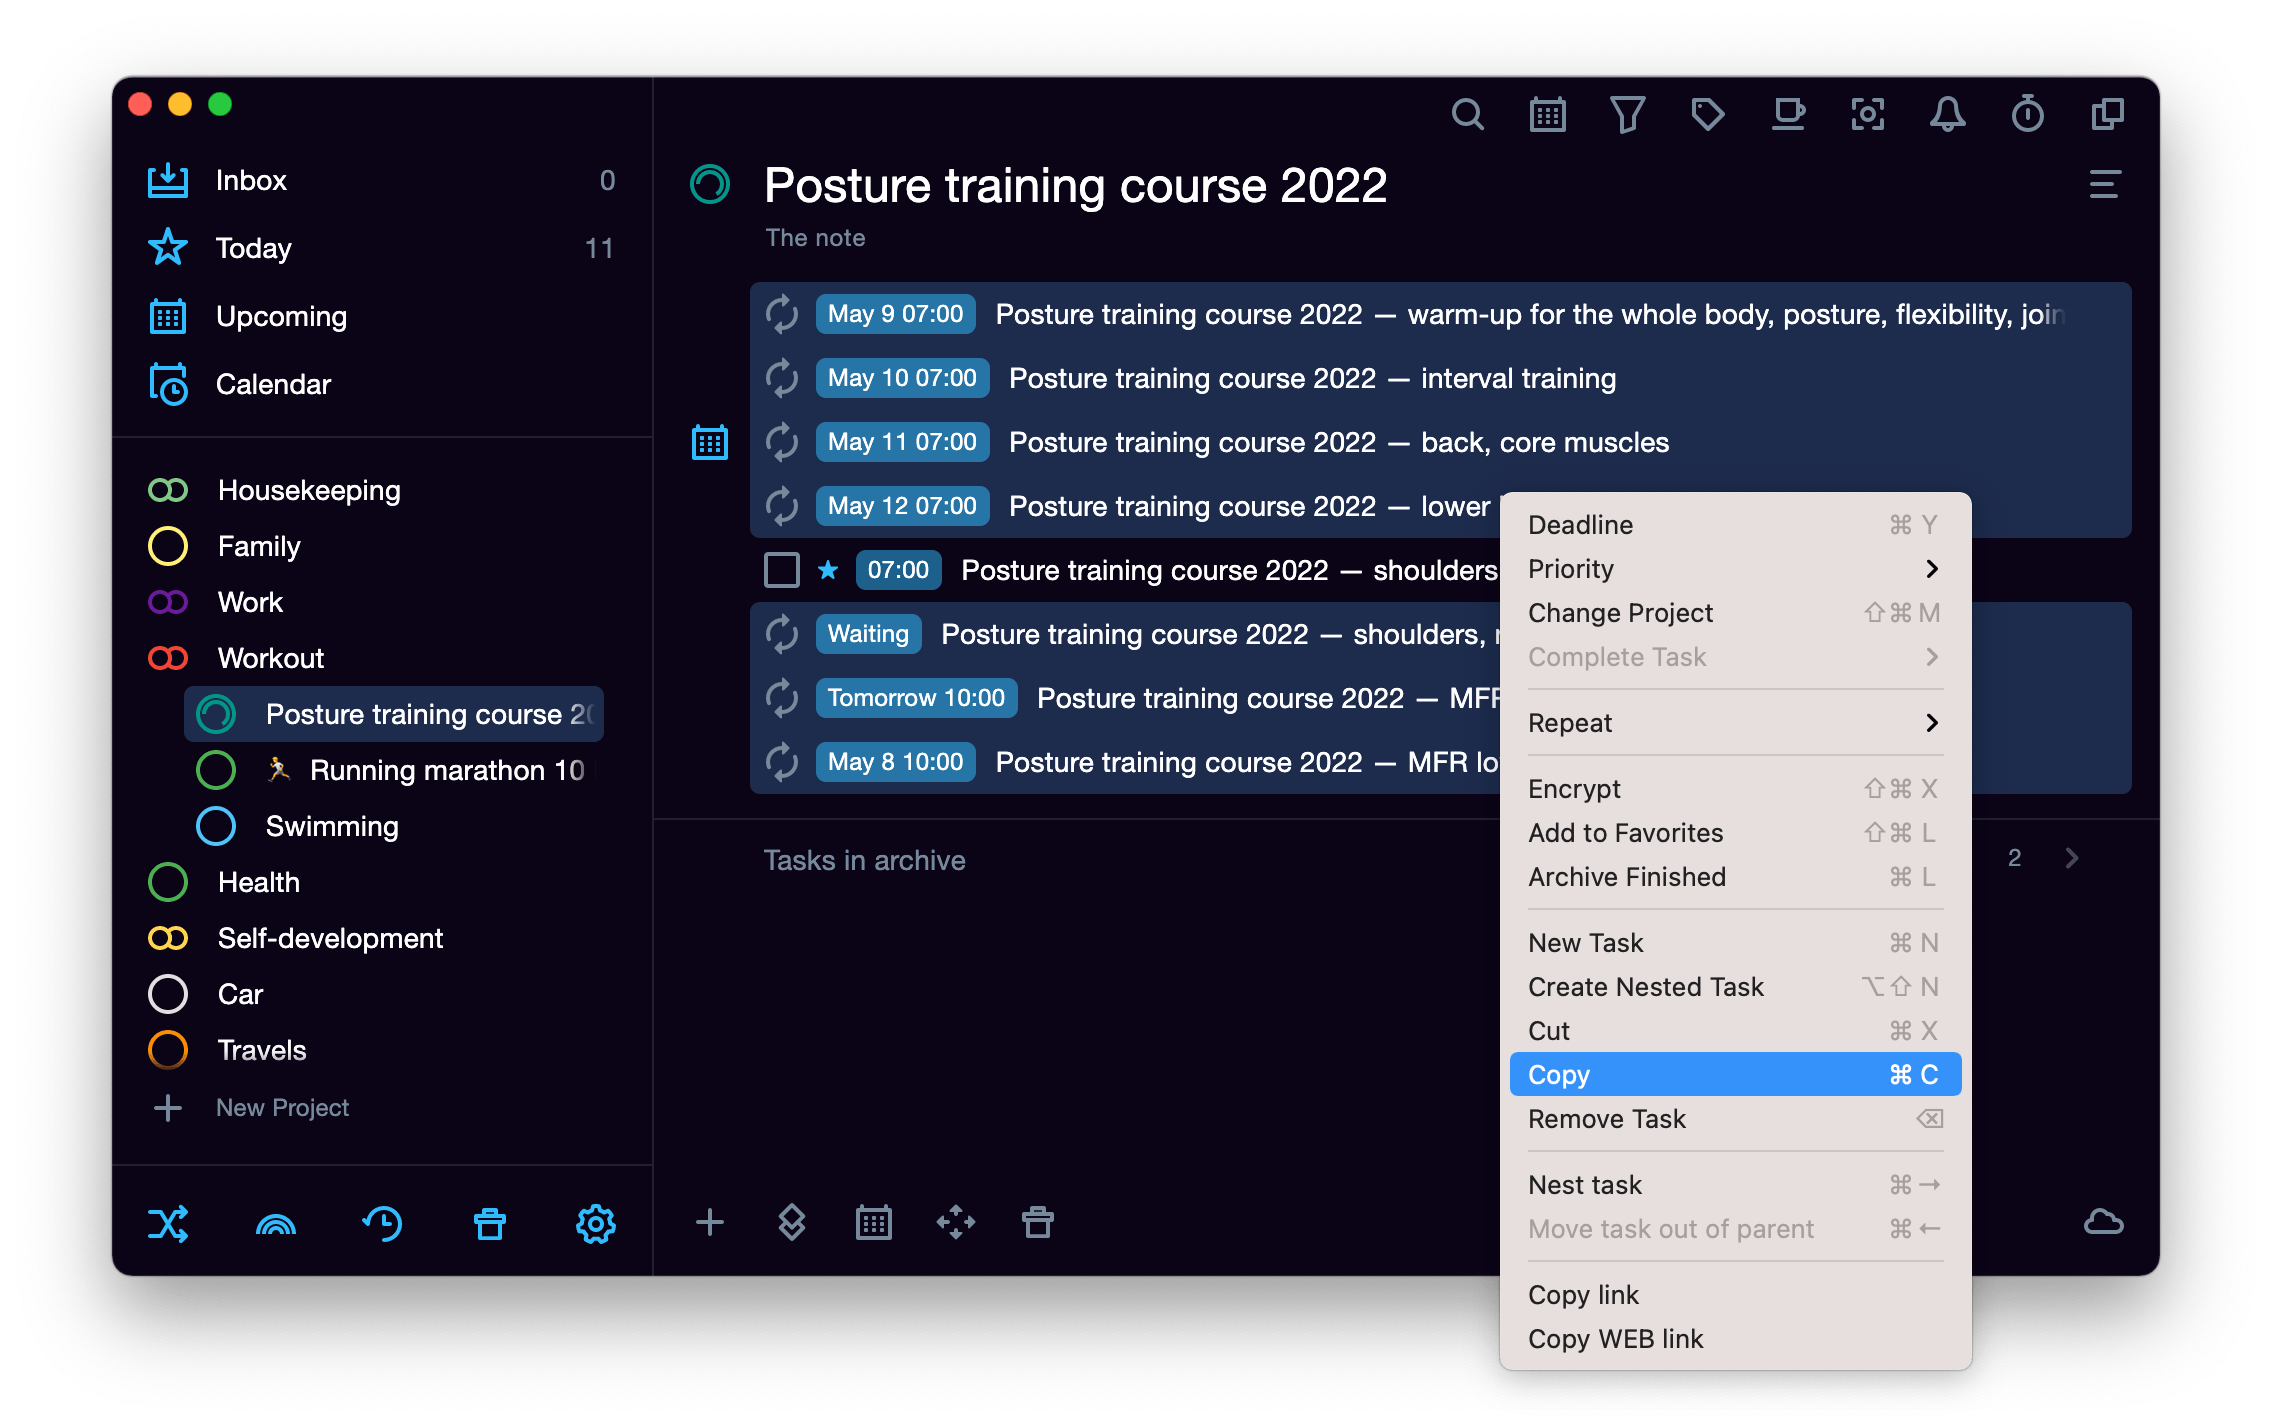Go to next archive page arrow
The height and width of the screenshot is (1424, 2272).
click(x=2071, y=858)
